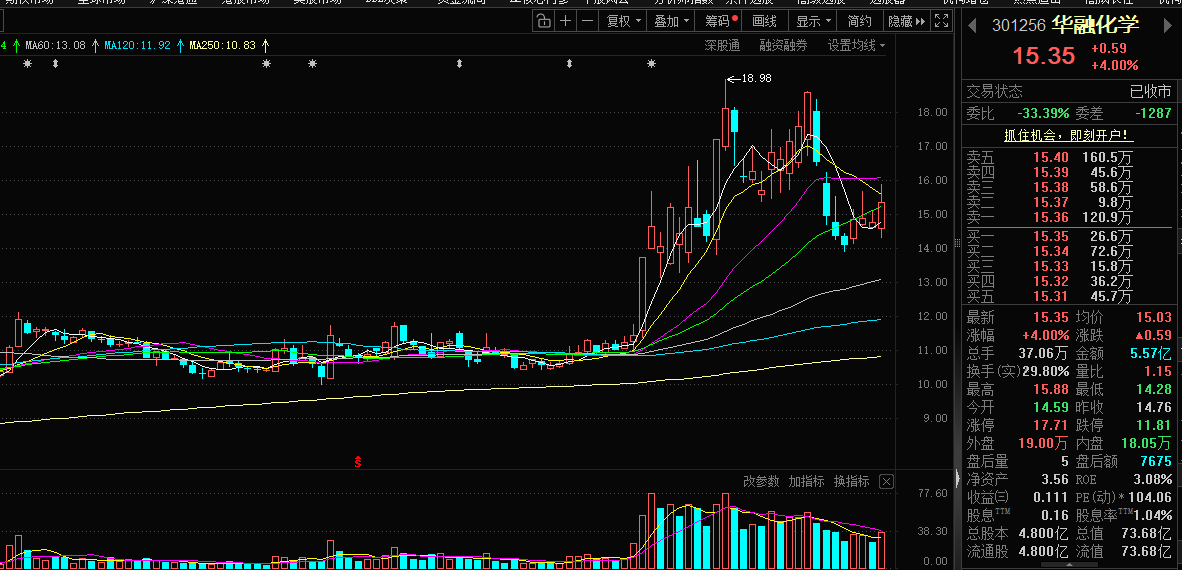Click 委比 value -33.39%

1043,114
